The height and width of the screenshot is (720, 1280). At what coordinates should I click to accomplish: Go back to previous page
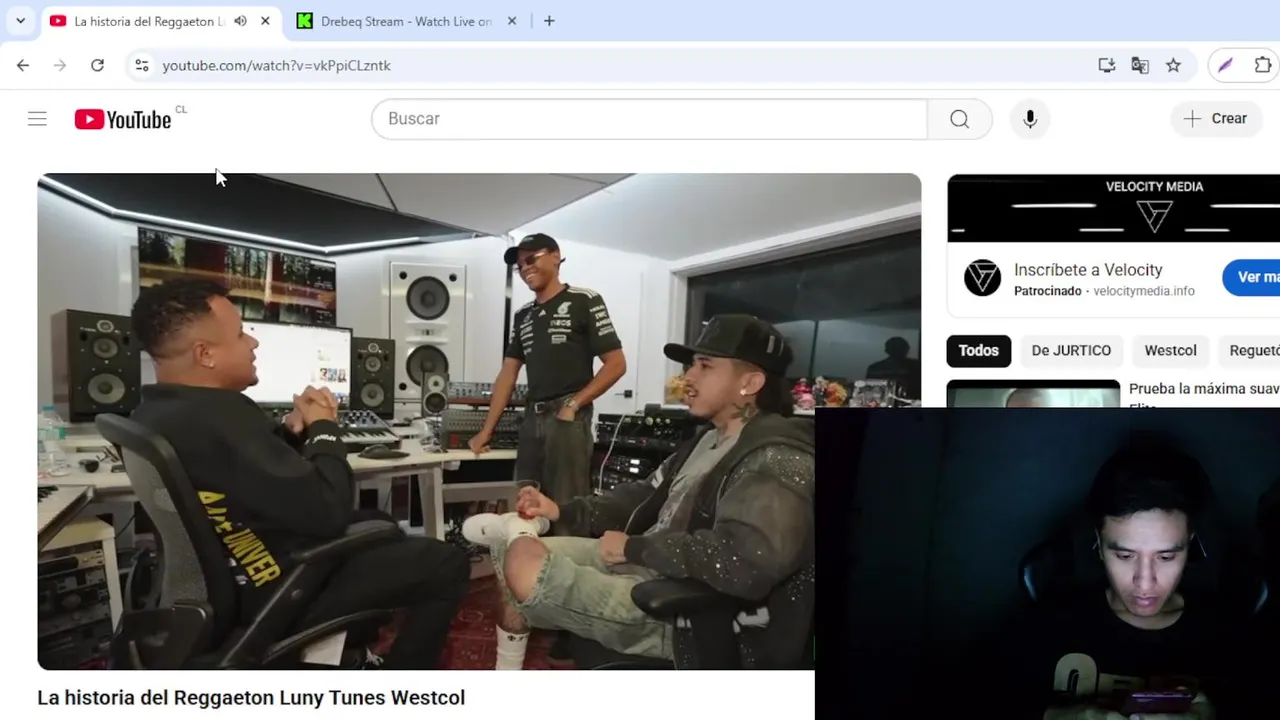pyautogui.click(x=23, y=65)
